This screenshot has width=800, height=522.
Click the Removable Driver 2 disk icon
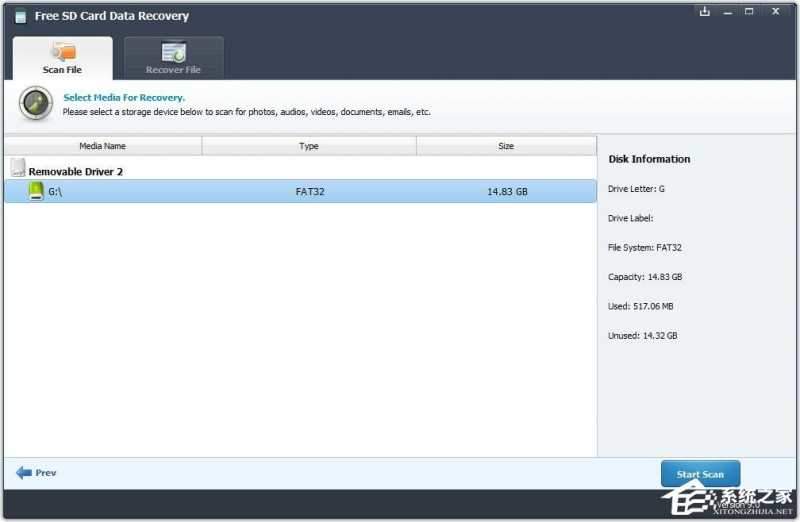coord(18,168)
